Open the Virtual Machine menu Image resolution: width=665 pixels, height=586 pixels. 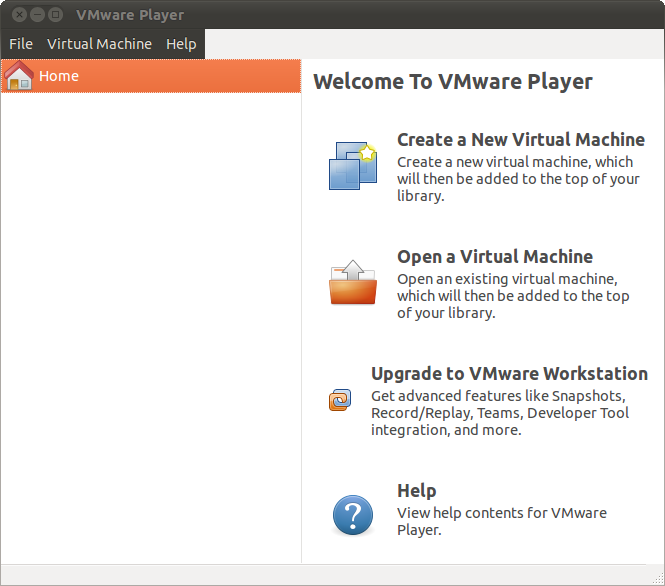click(x=99, y=44)
